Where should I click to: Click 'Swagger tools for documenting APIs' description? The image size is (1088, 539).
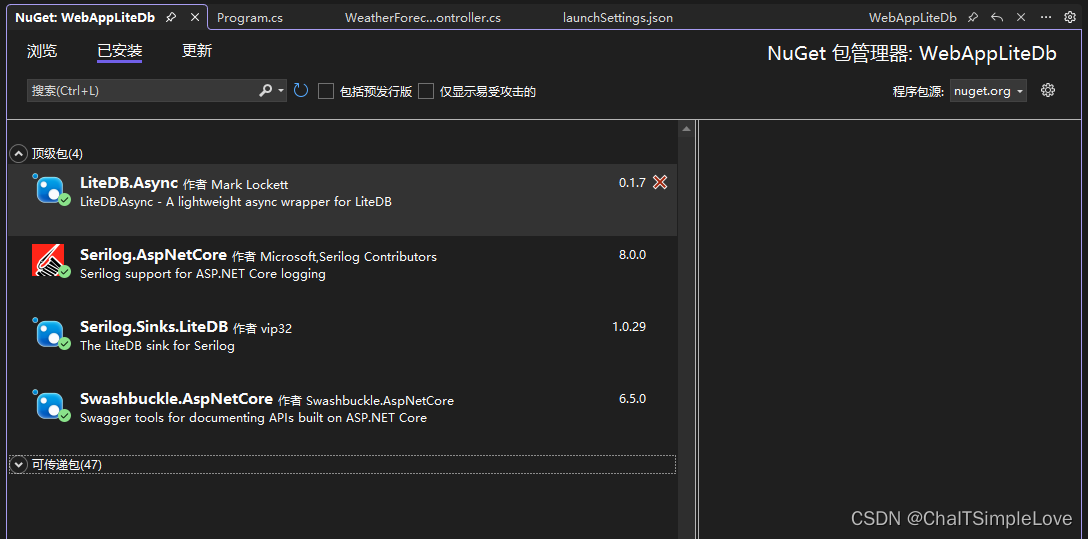253,418
